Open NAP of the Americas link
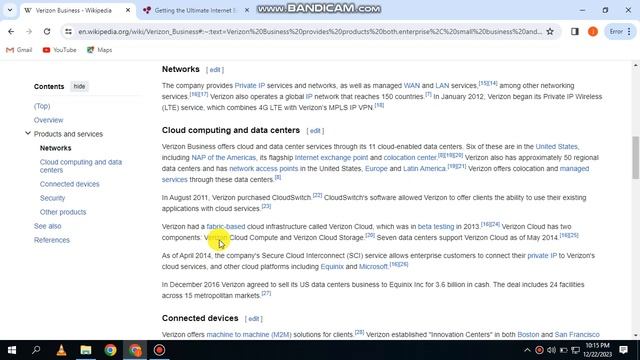Viewport: 640px width, 360px height. click(x=224, y=157)
